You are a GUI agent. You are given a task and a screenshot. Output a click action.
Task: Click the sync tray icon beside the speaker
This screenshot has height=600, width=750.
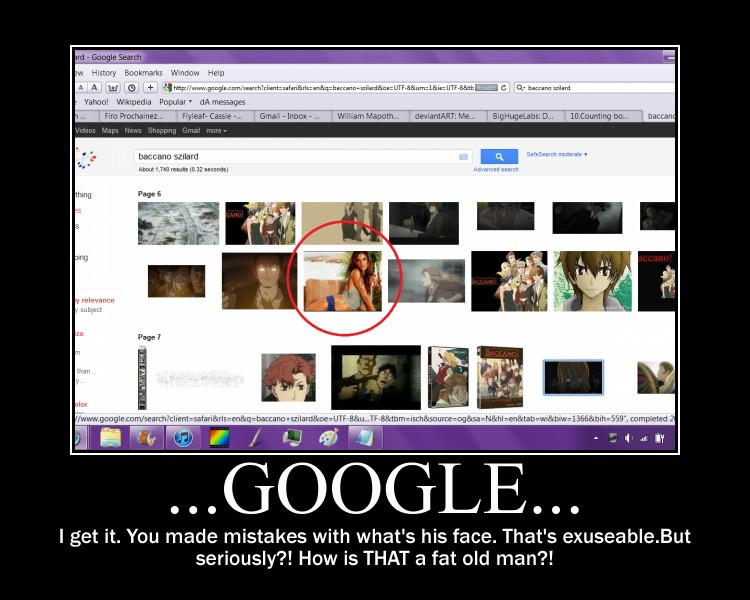point(613,438)
